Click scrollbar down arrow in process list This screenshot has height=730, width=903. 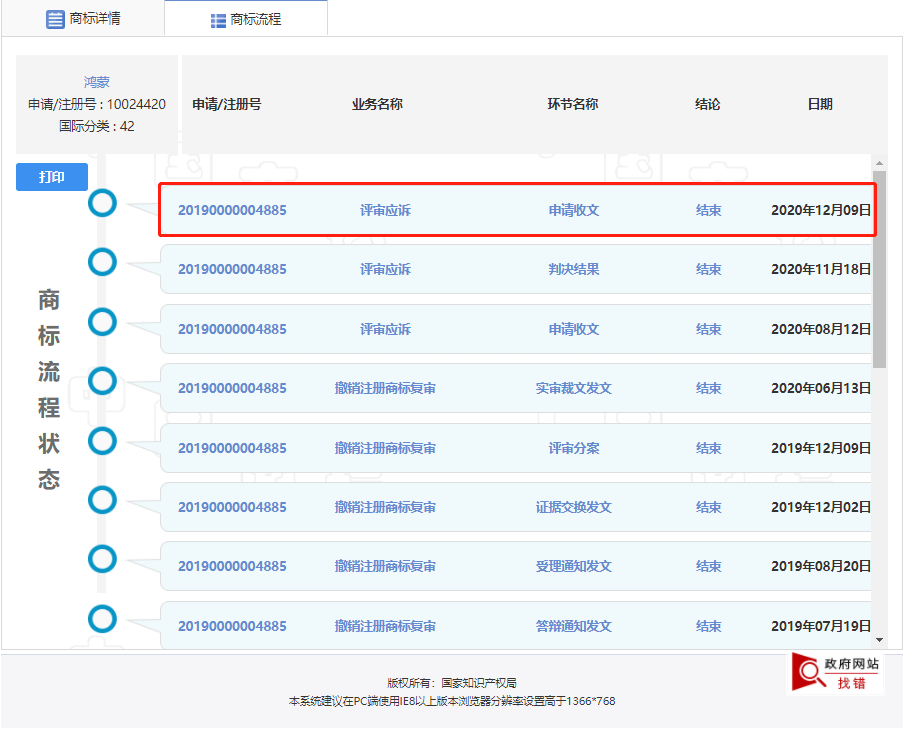click(879, 640)
